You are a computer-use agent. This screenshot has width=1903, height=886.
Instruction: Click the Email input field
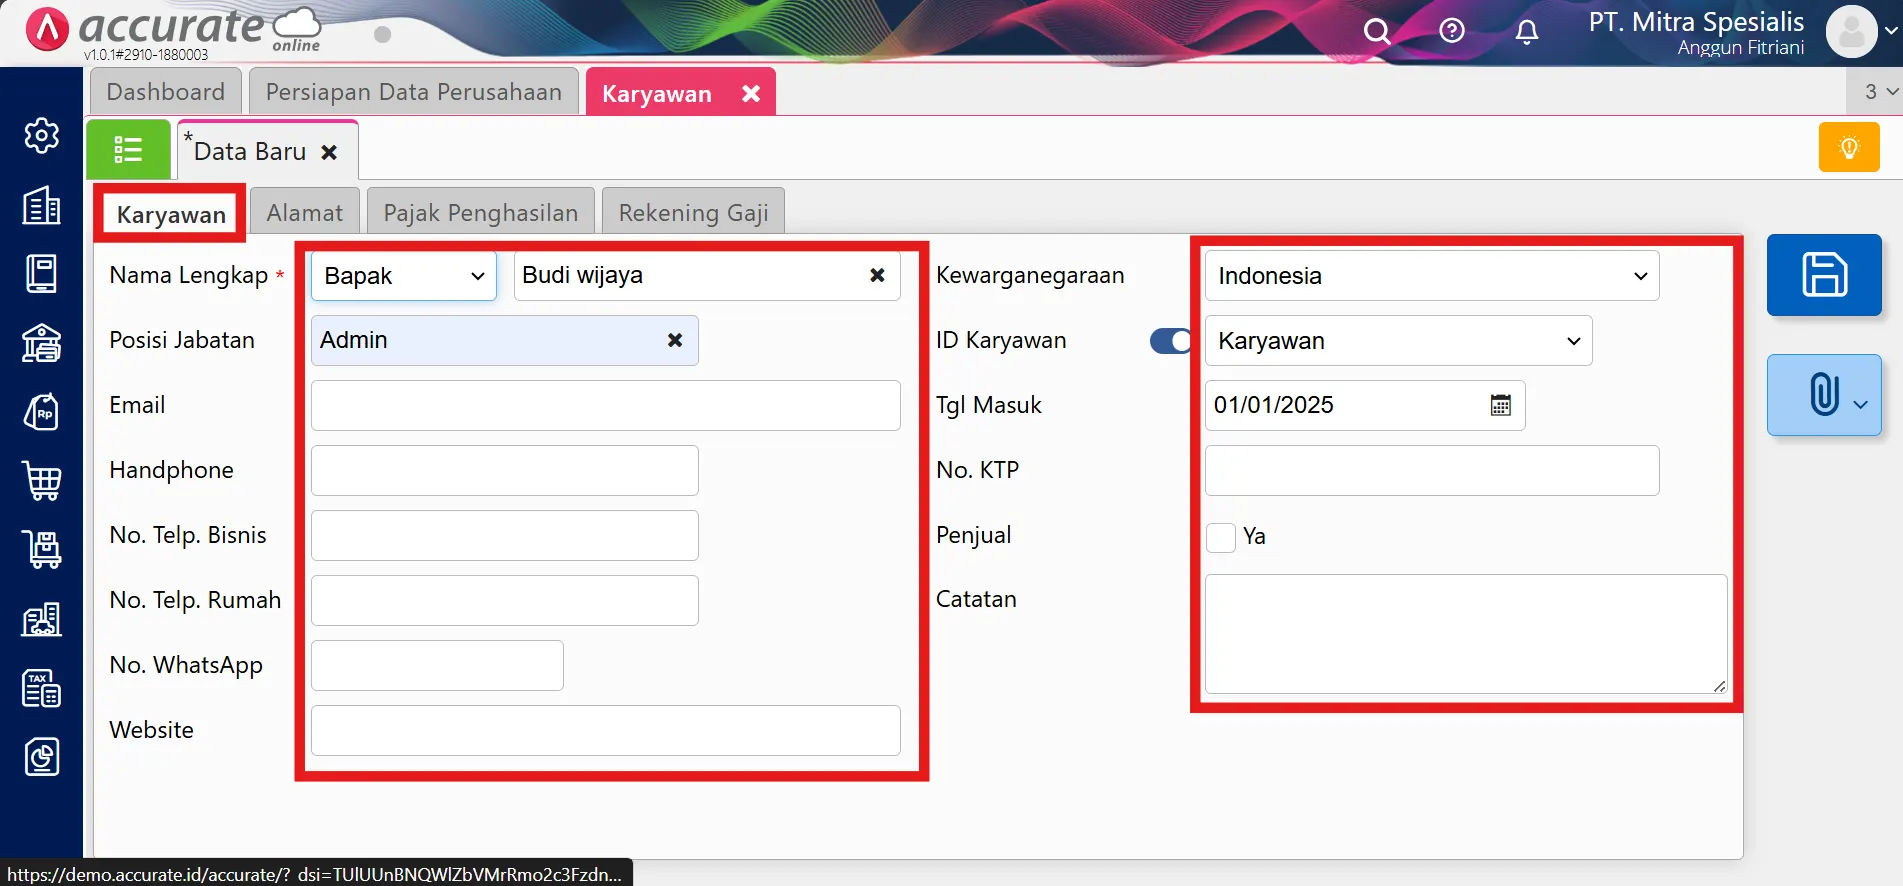pyautogui.click(x=605, y=406)
